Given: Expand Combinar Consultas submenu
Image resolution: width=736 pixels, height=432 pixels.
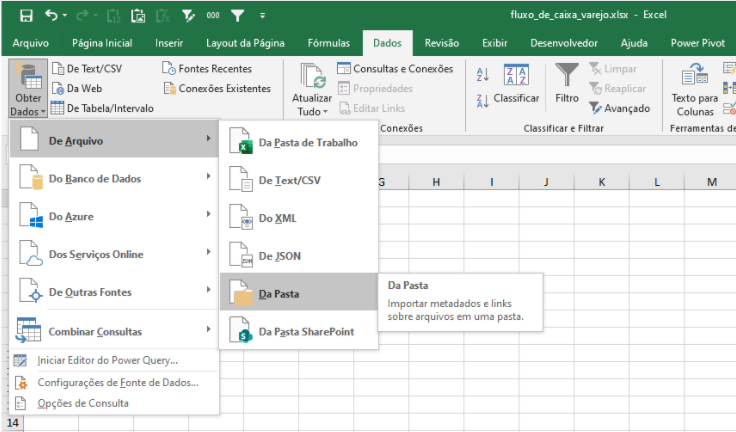Looking at the screenshot, I should (114, 331).
